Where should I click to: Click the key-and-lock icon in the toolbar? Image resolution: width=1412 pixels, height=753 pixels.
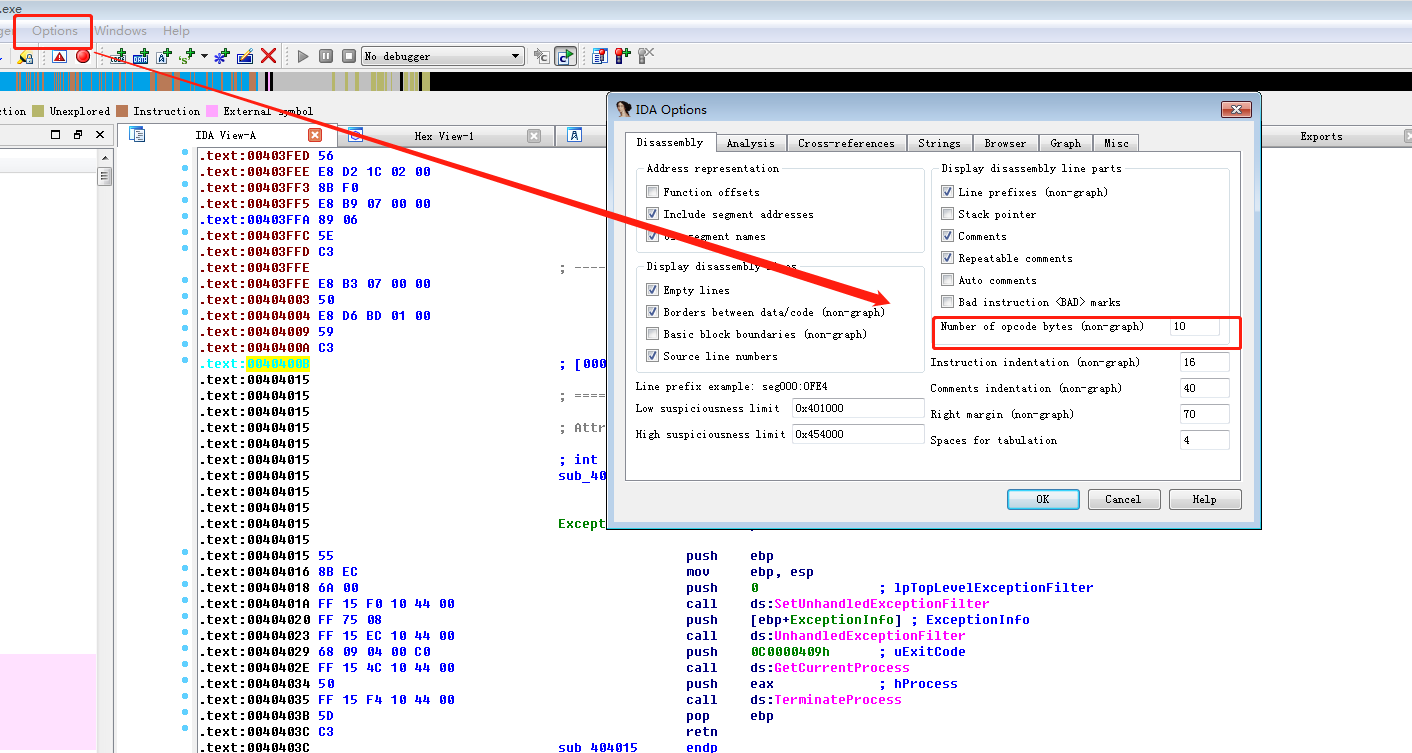25,56
